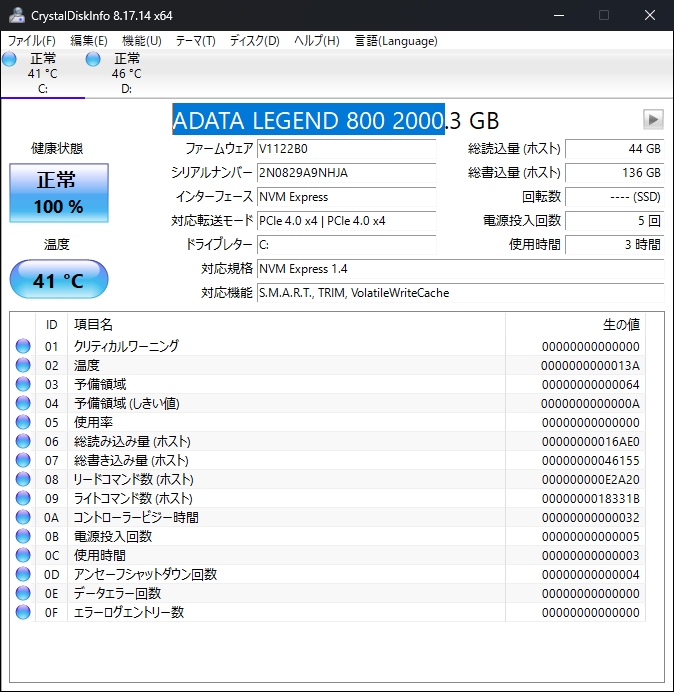674x692 pixels.
Task: Click total host writes value 136 GB
Action: pyautogui.click(x=614, y=173)
